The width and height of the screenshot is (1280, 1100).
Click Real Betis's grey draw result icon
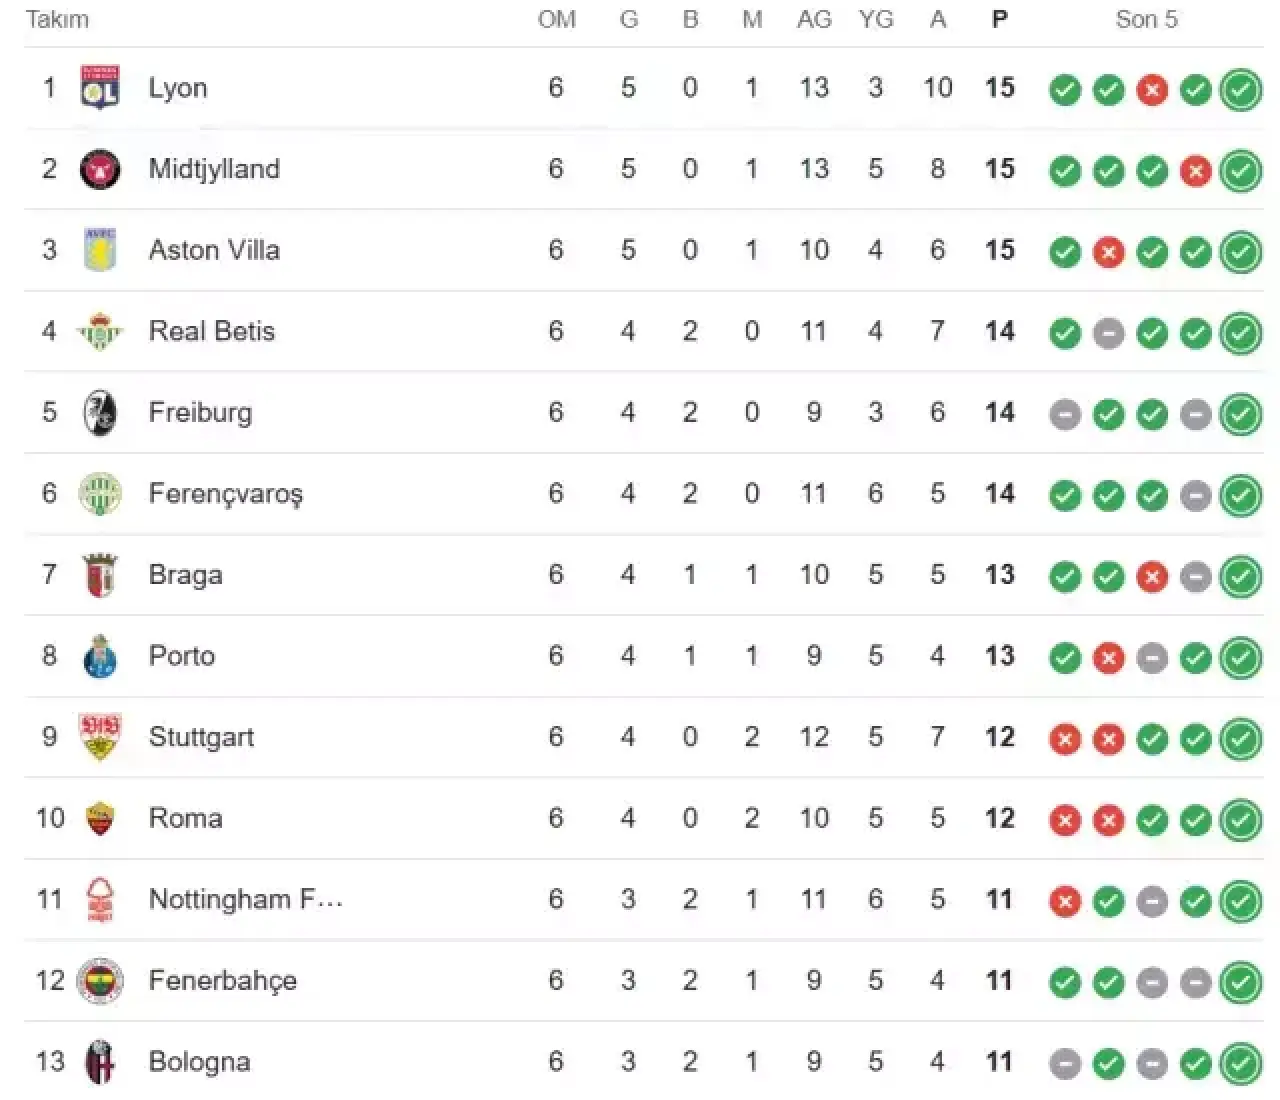tap(1108, 334)
